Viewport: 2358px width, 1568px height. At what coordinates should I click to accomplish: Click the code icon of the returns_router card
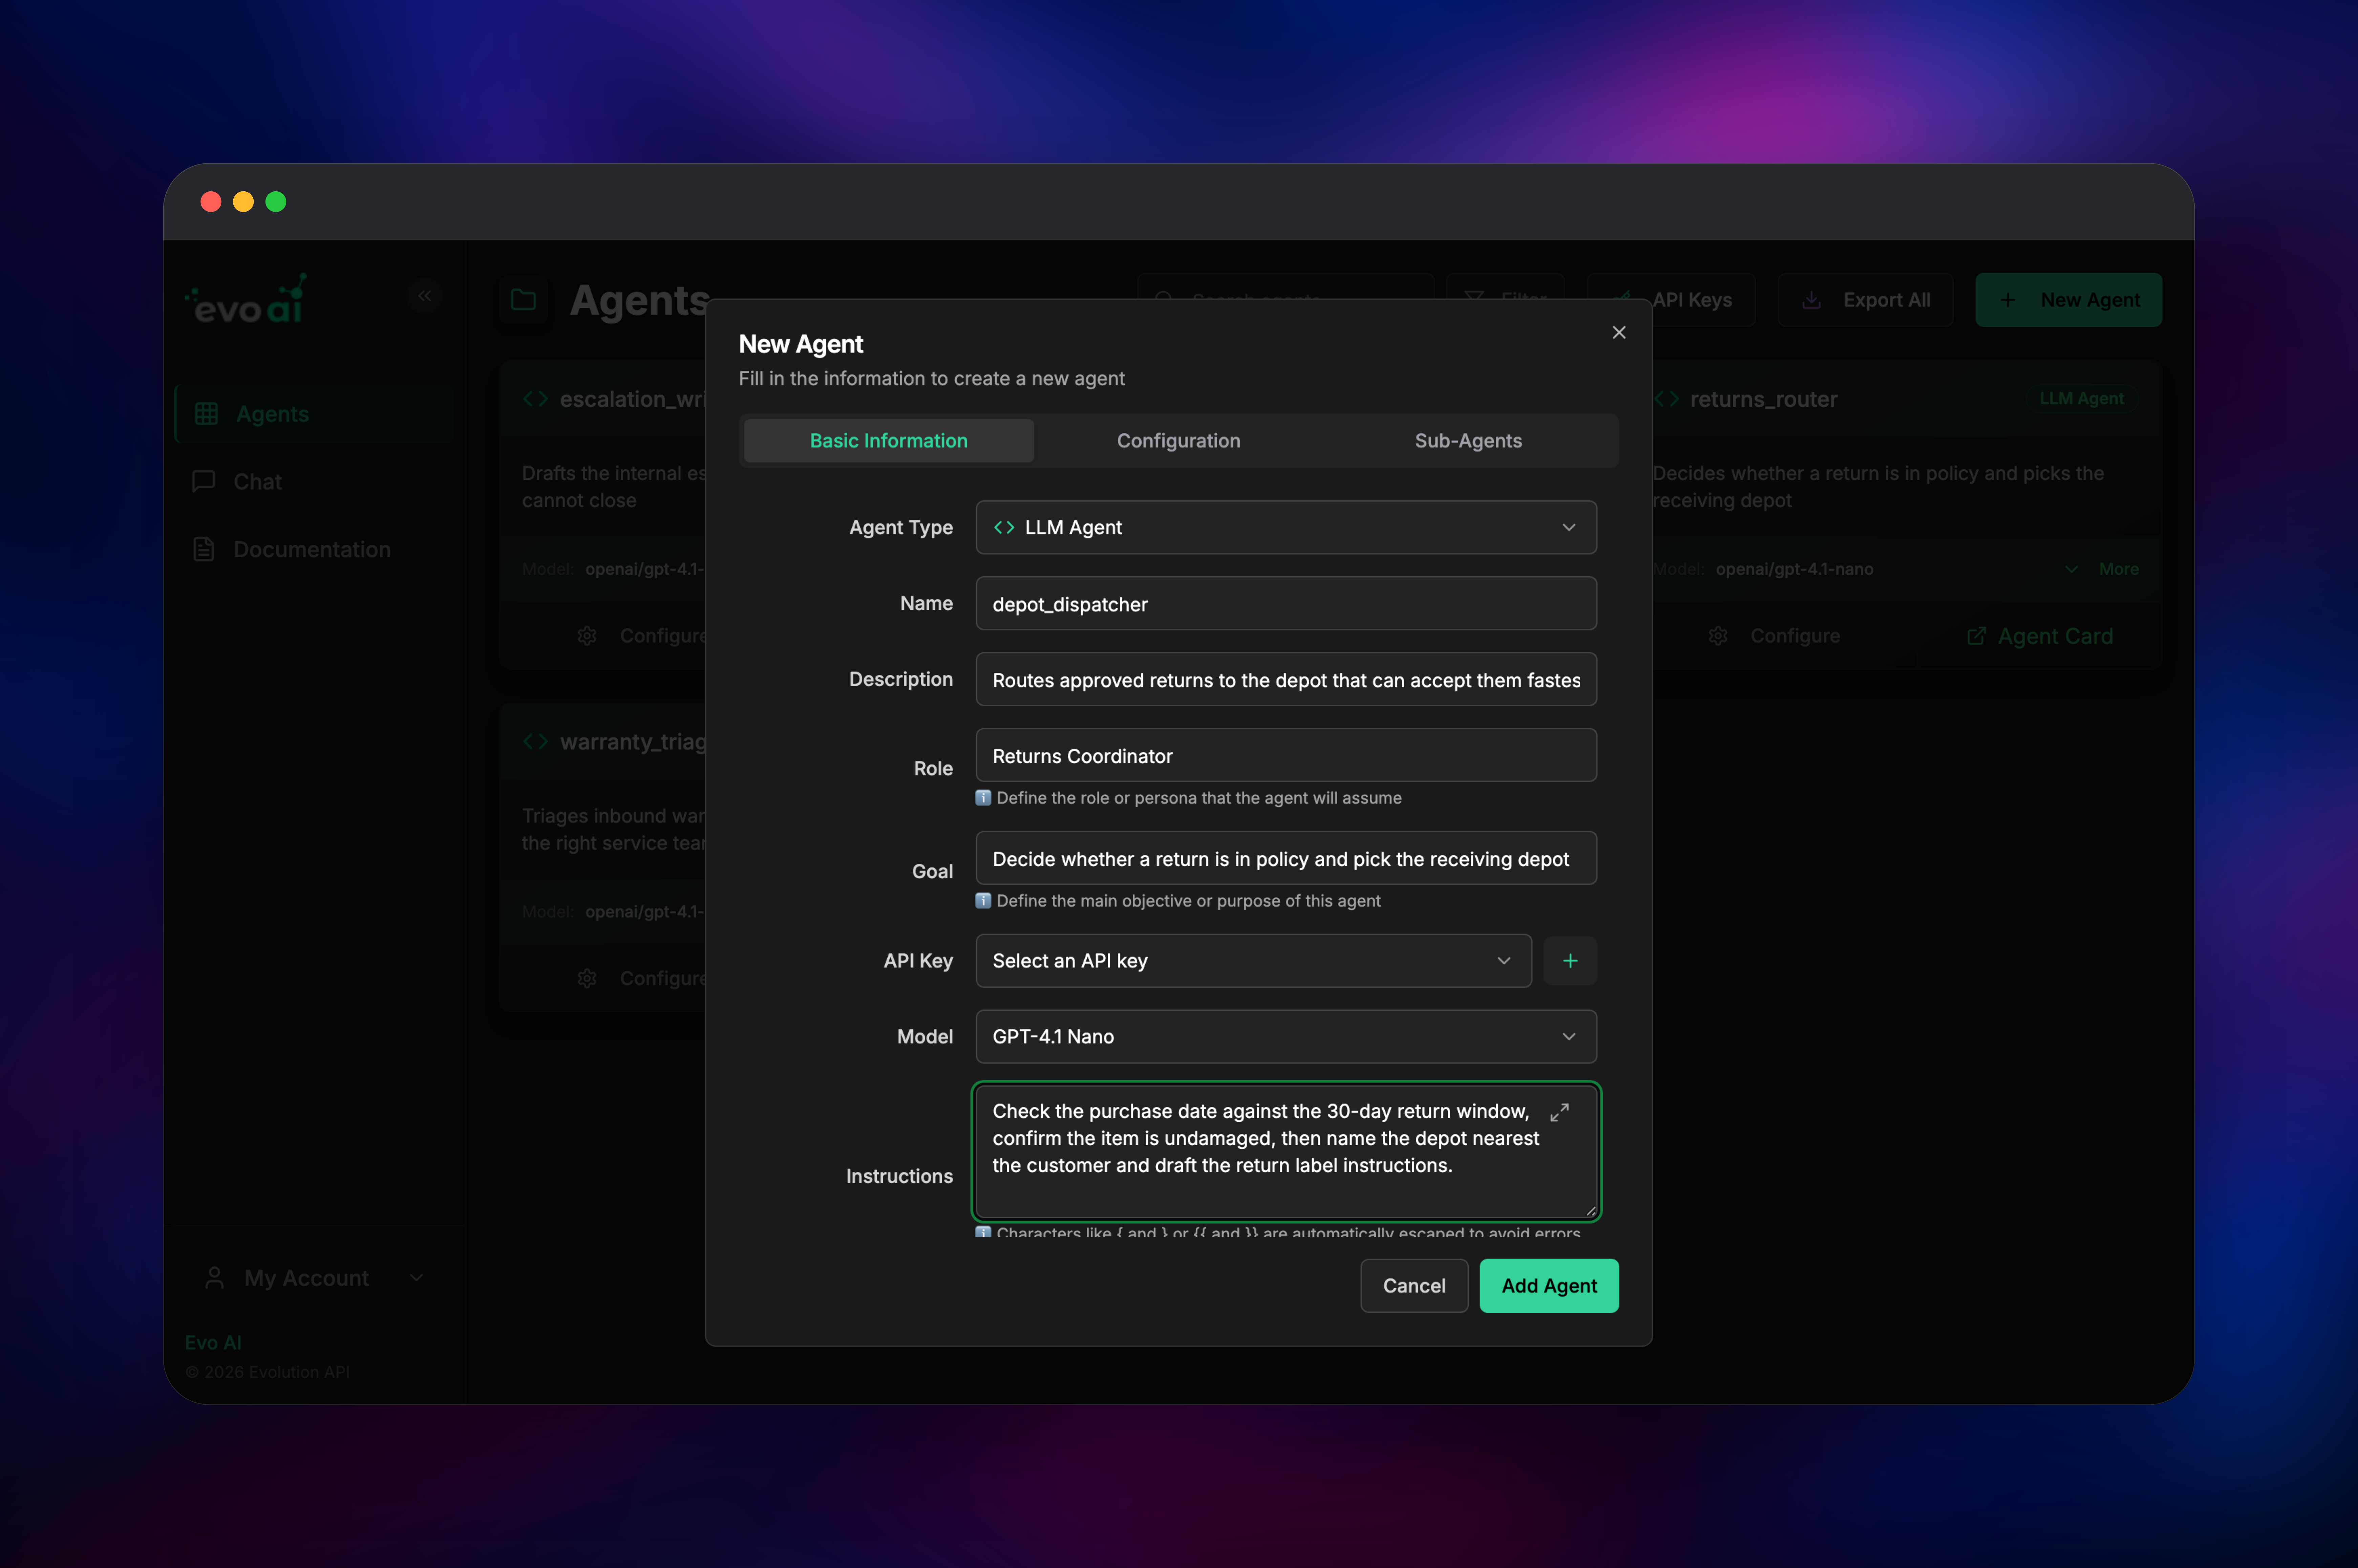point(1667,399)
